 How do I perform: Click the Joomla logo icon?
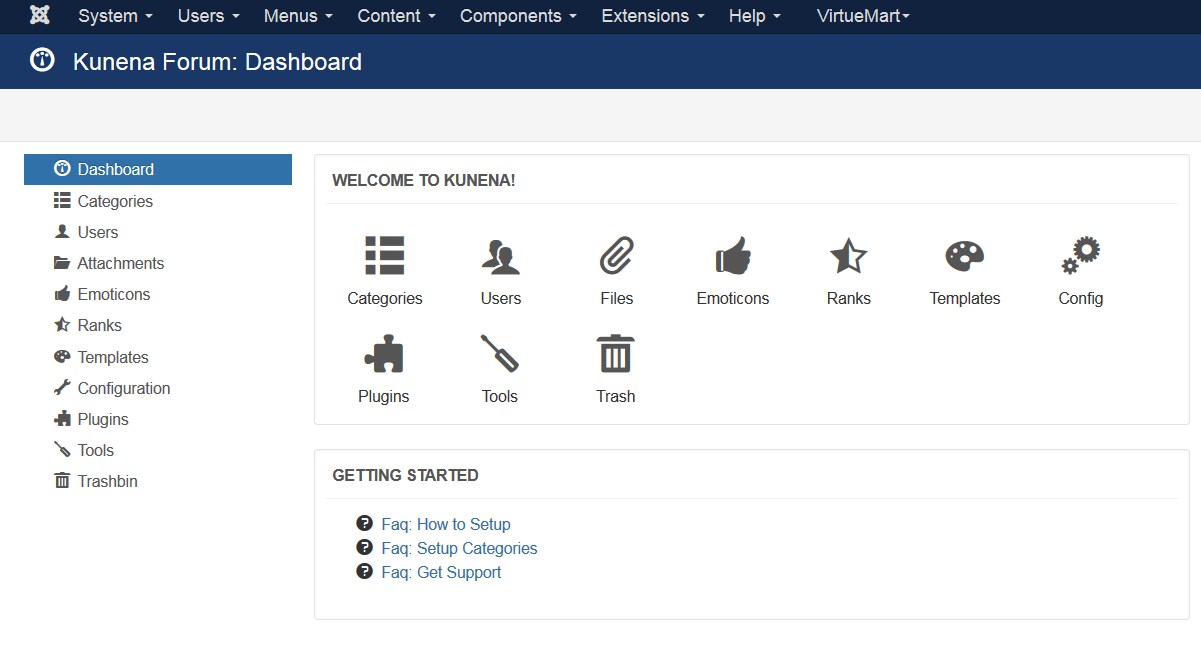[x=40, y=15]
